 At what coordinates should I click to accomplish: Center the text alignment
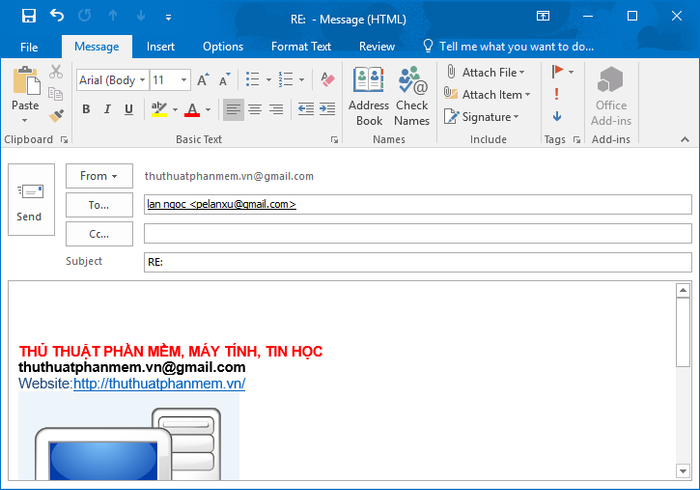tap(255, 109)
